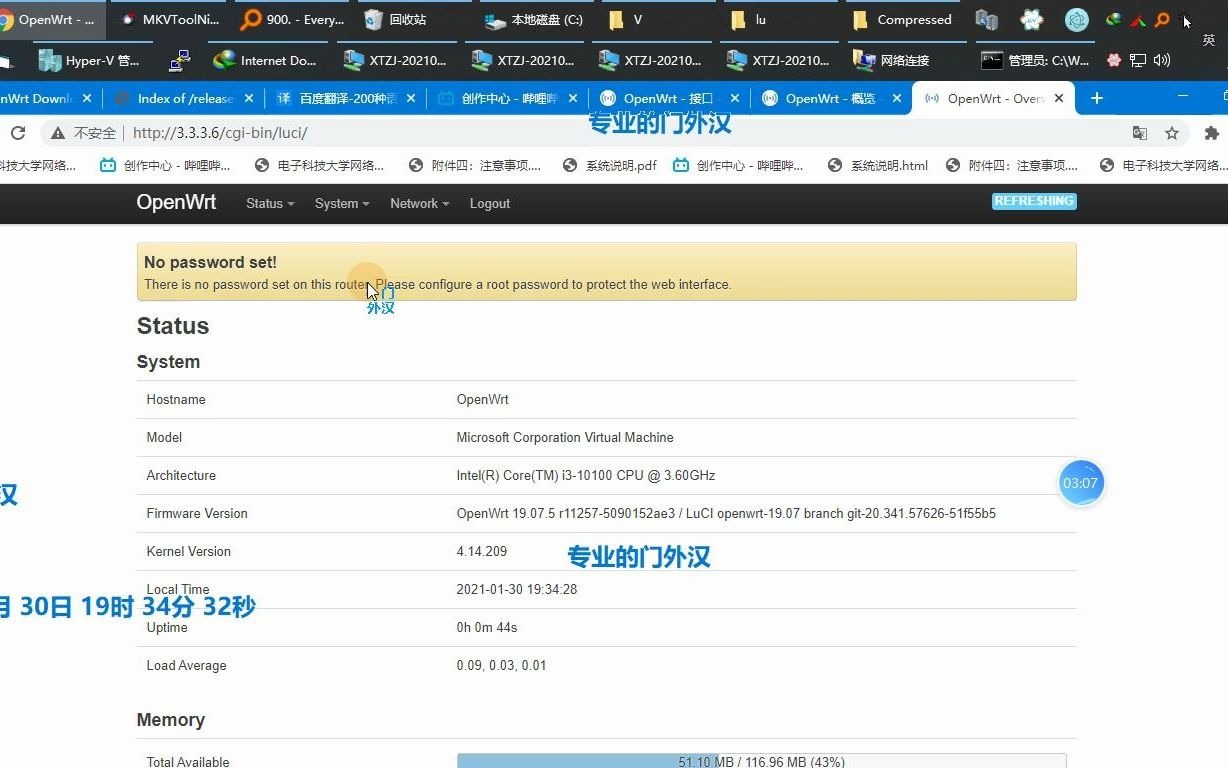Open the 管理员: C:\W... command prompt window

(1036, 60)
